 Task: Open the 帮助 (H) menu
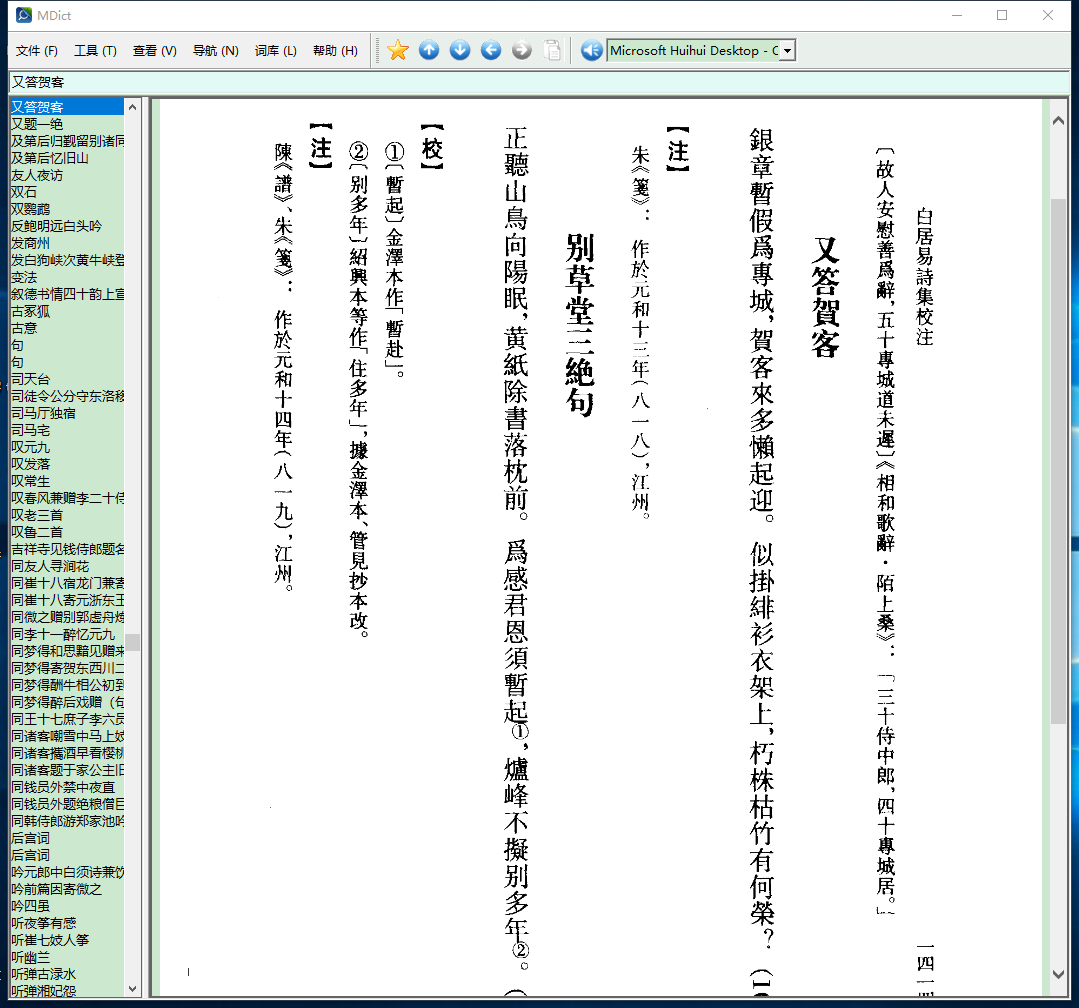[x=335, y=50]
